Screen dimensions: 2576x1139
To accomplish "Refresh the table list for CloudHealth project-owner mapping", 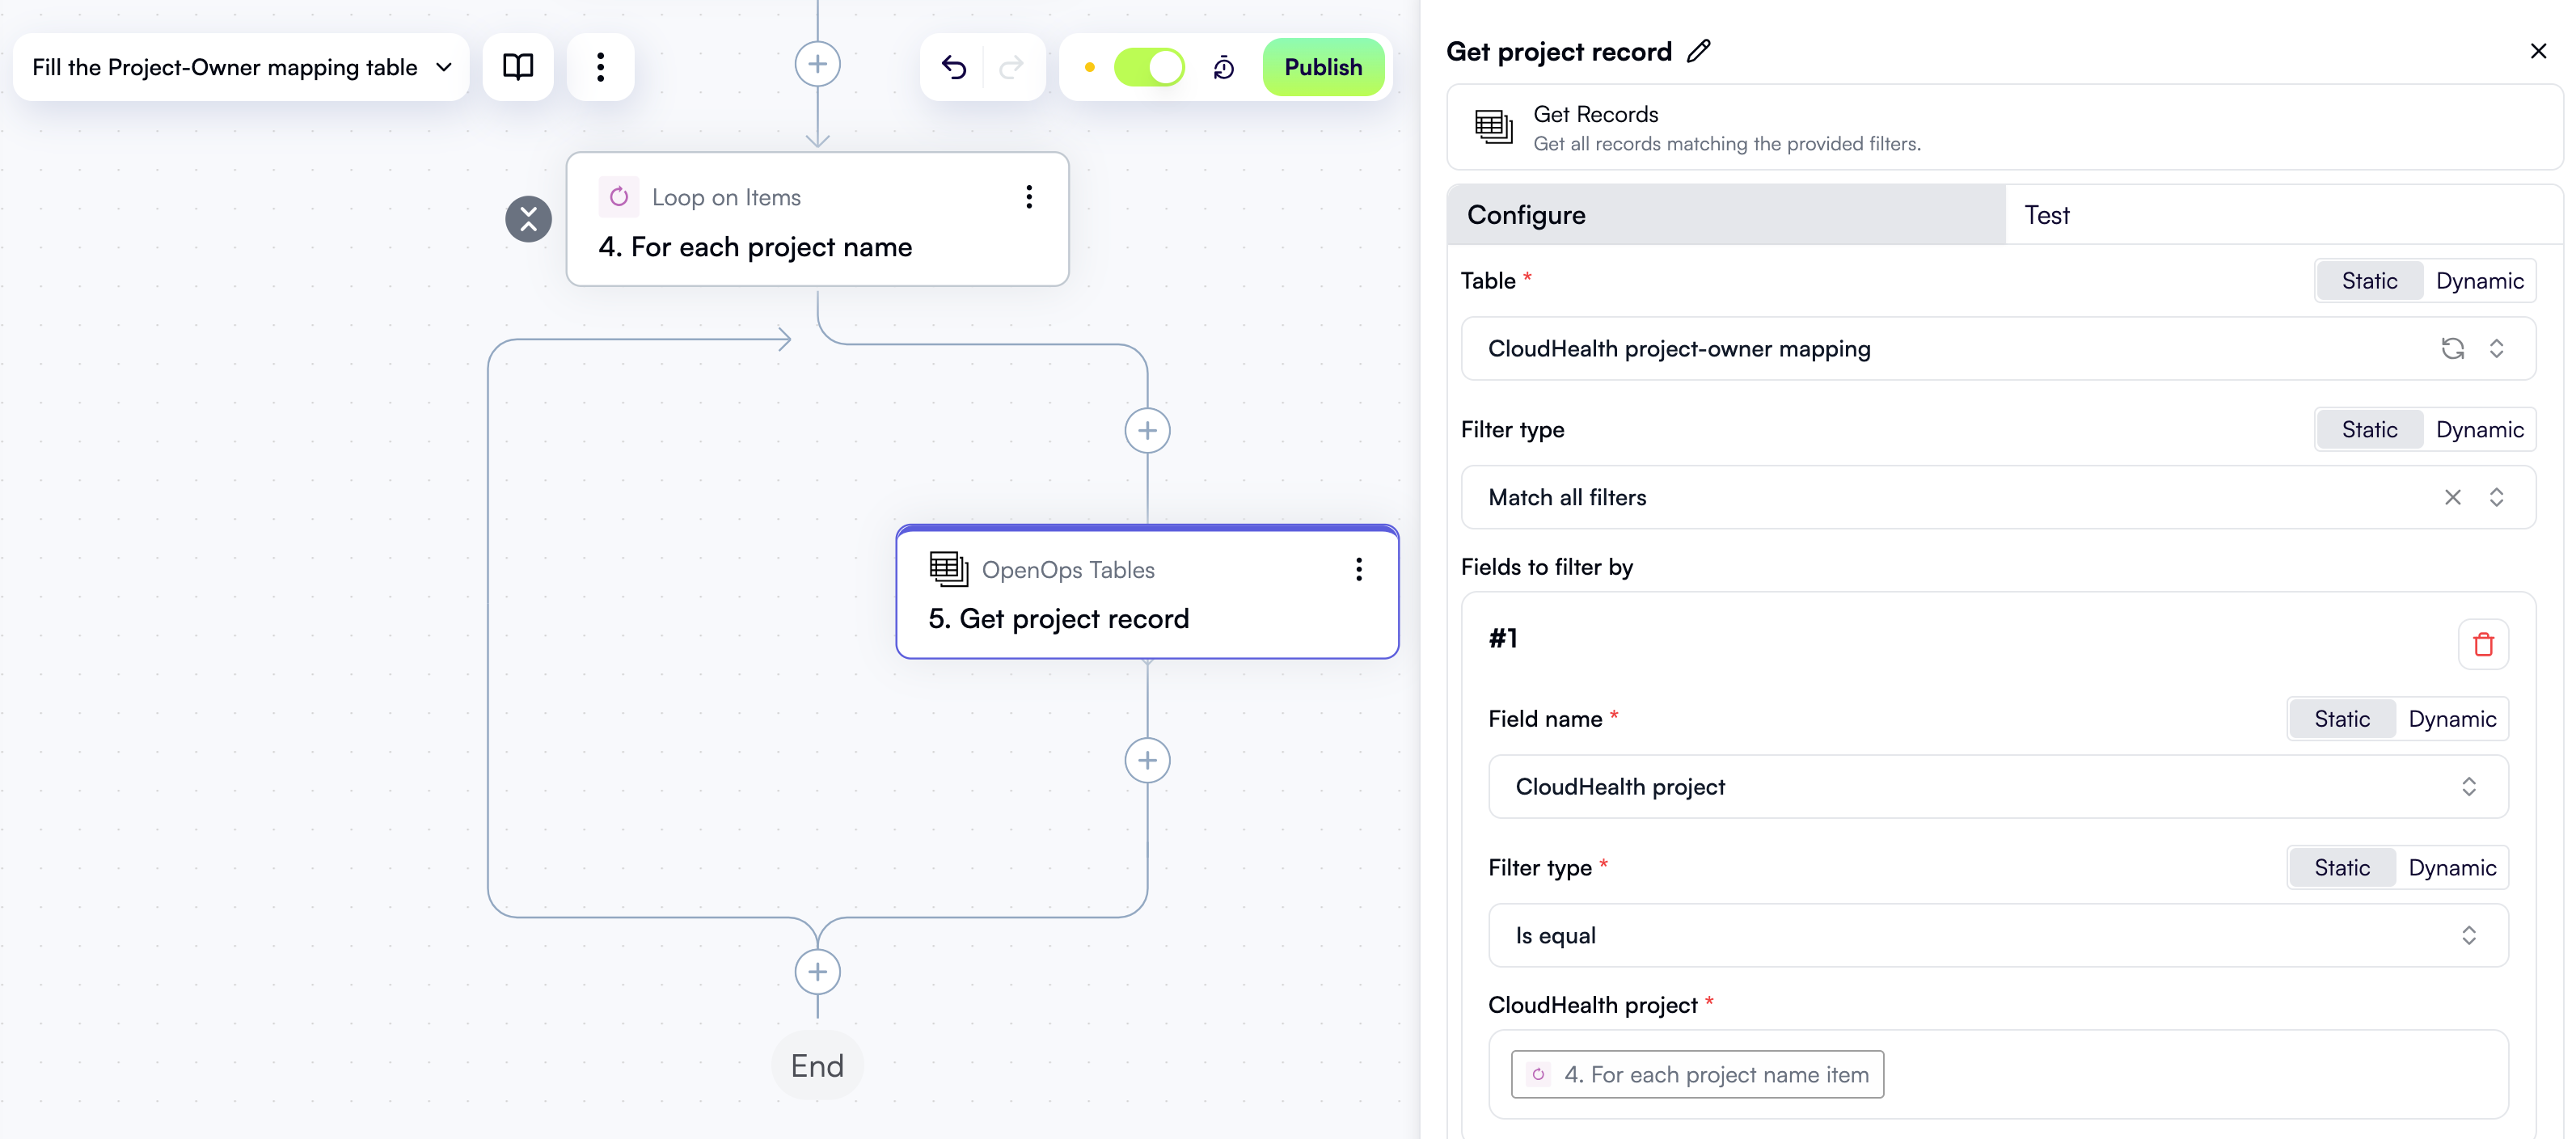I will click(x=2452, y=349).
